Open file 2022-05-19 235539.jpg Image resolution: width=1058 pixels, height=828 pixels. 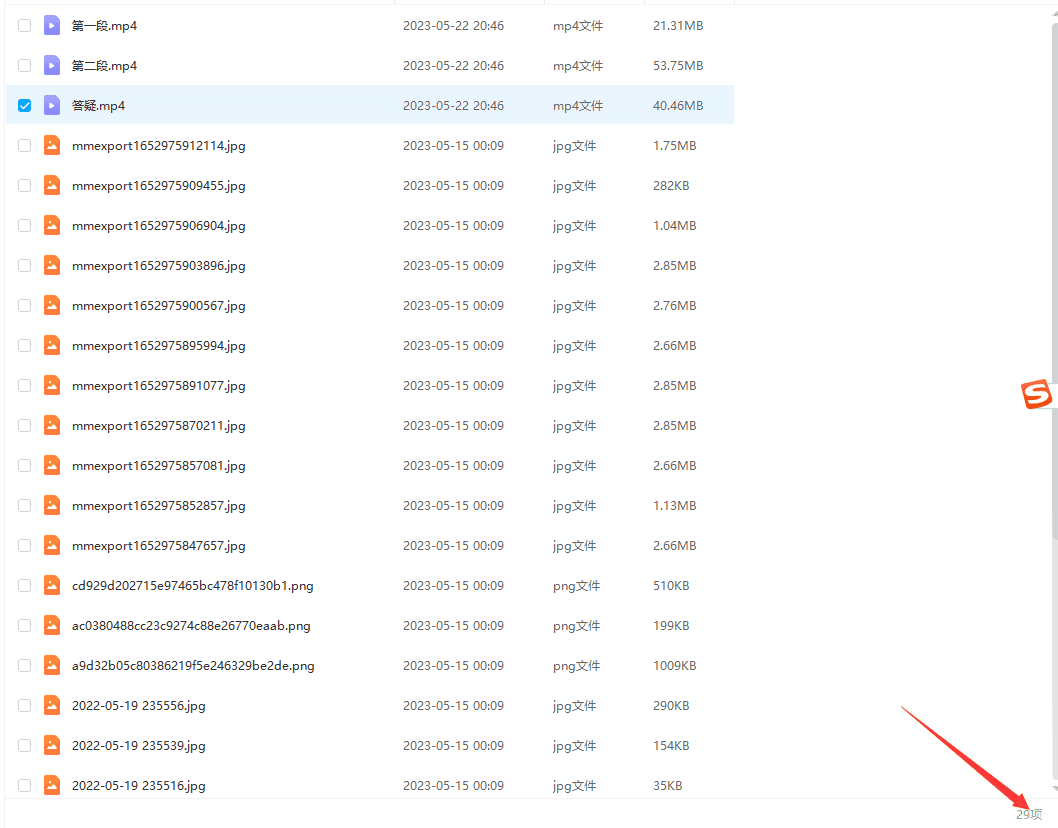pos(138,746)
